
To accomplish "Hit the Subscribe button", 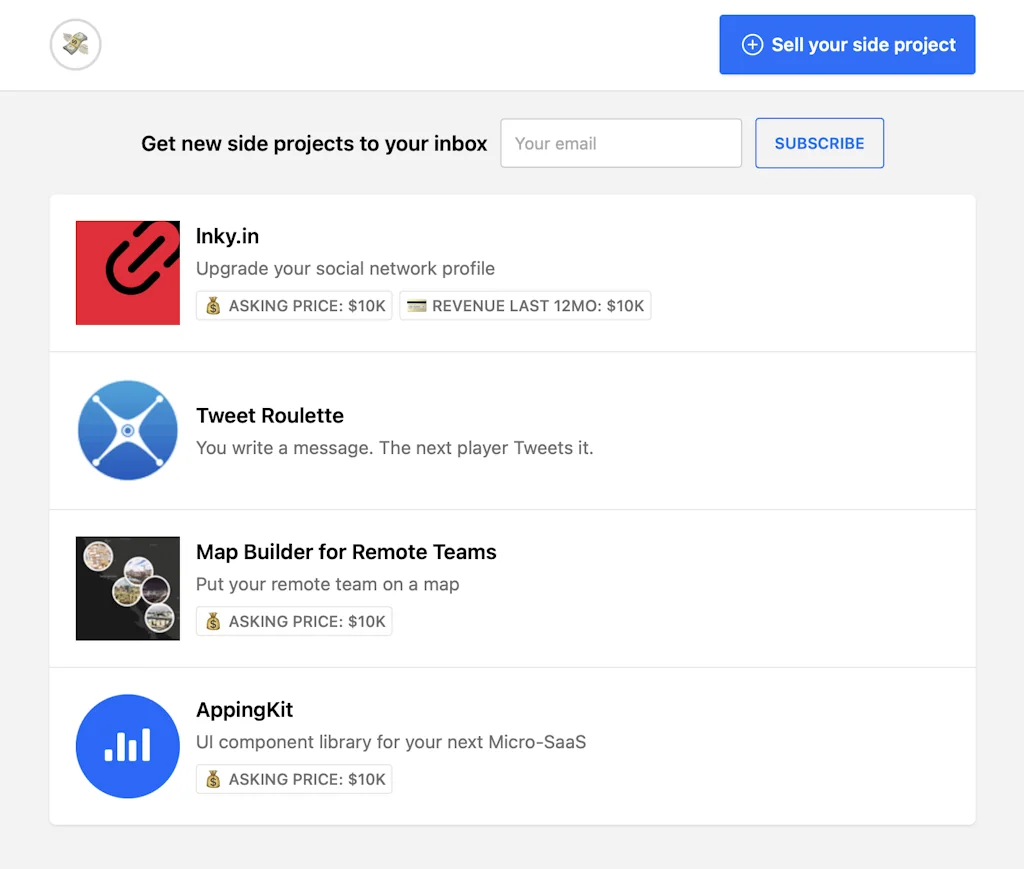I will point(819,143).
